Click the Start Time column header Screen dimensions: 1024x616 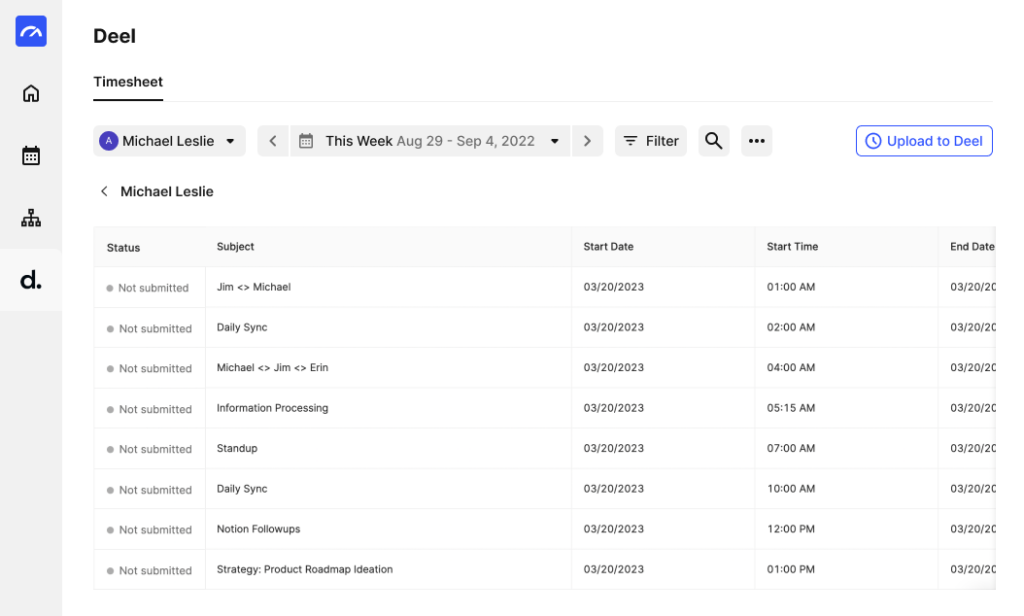792,247
